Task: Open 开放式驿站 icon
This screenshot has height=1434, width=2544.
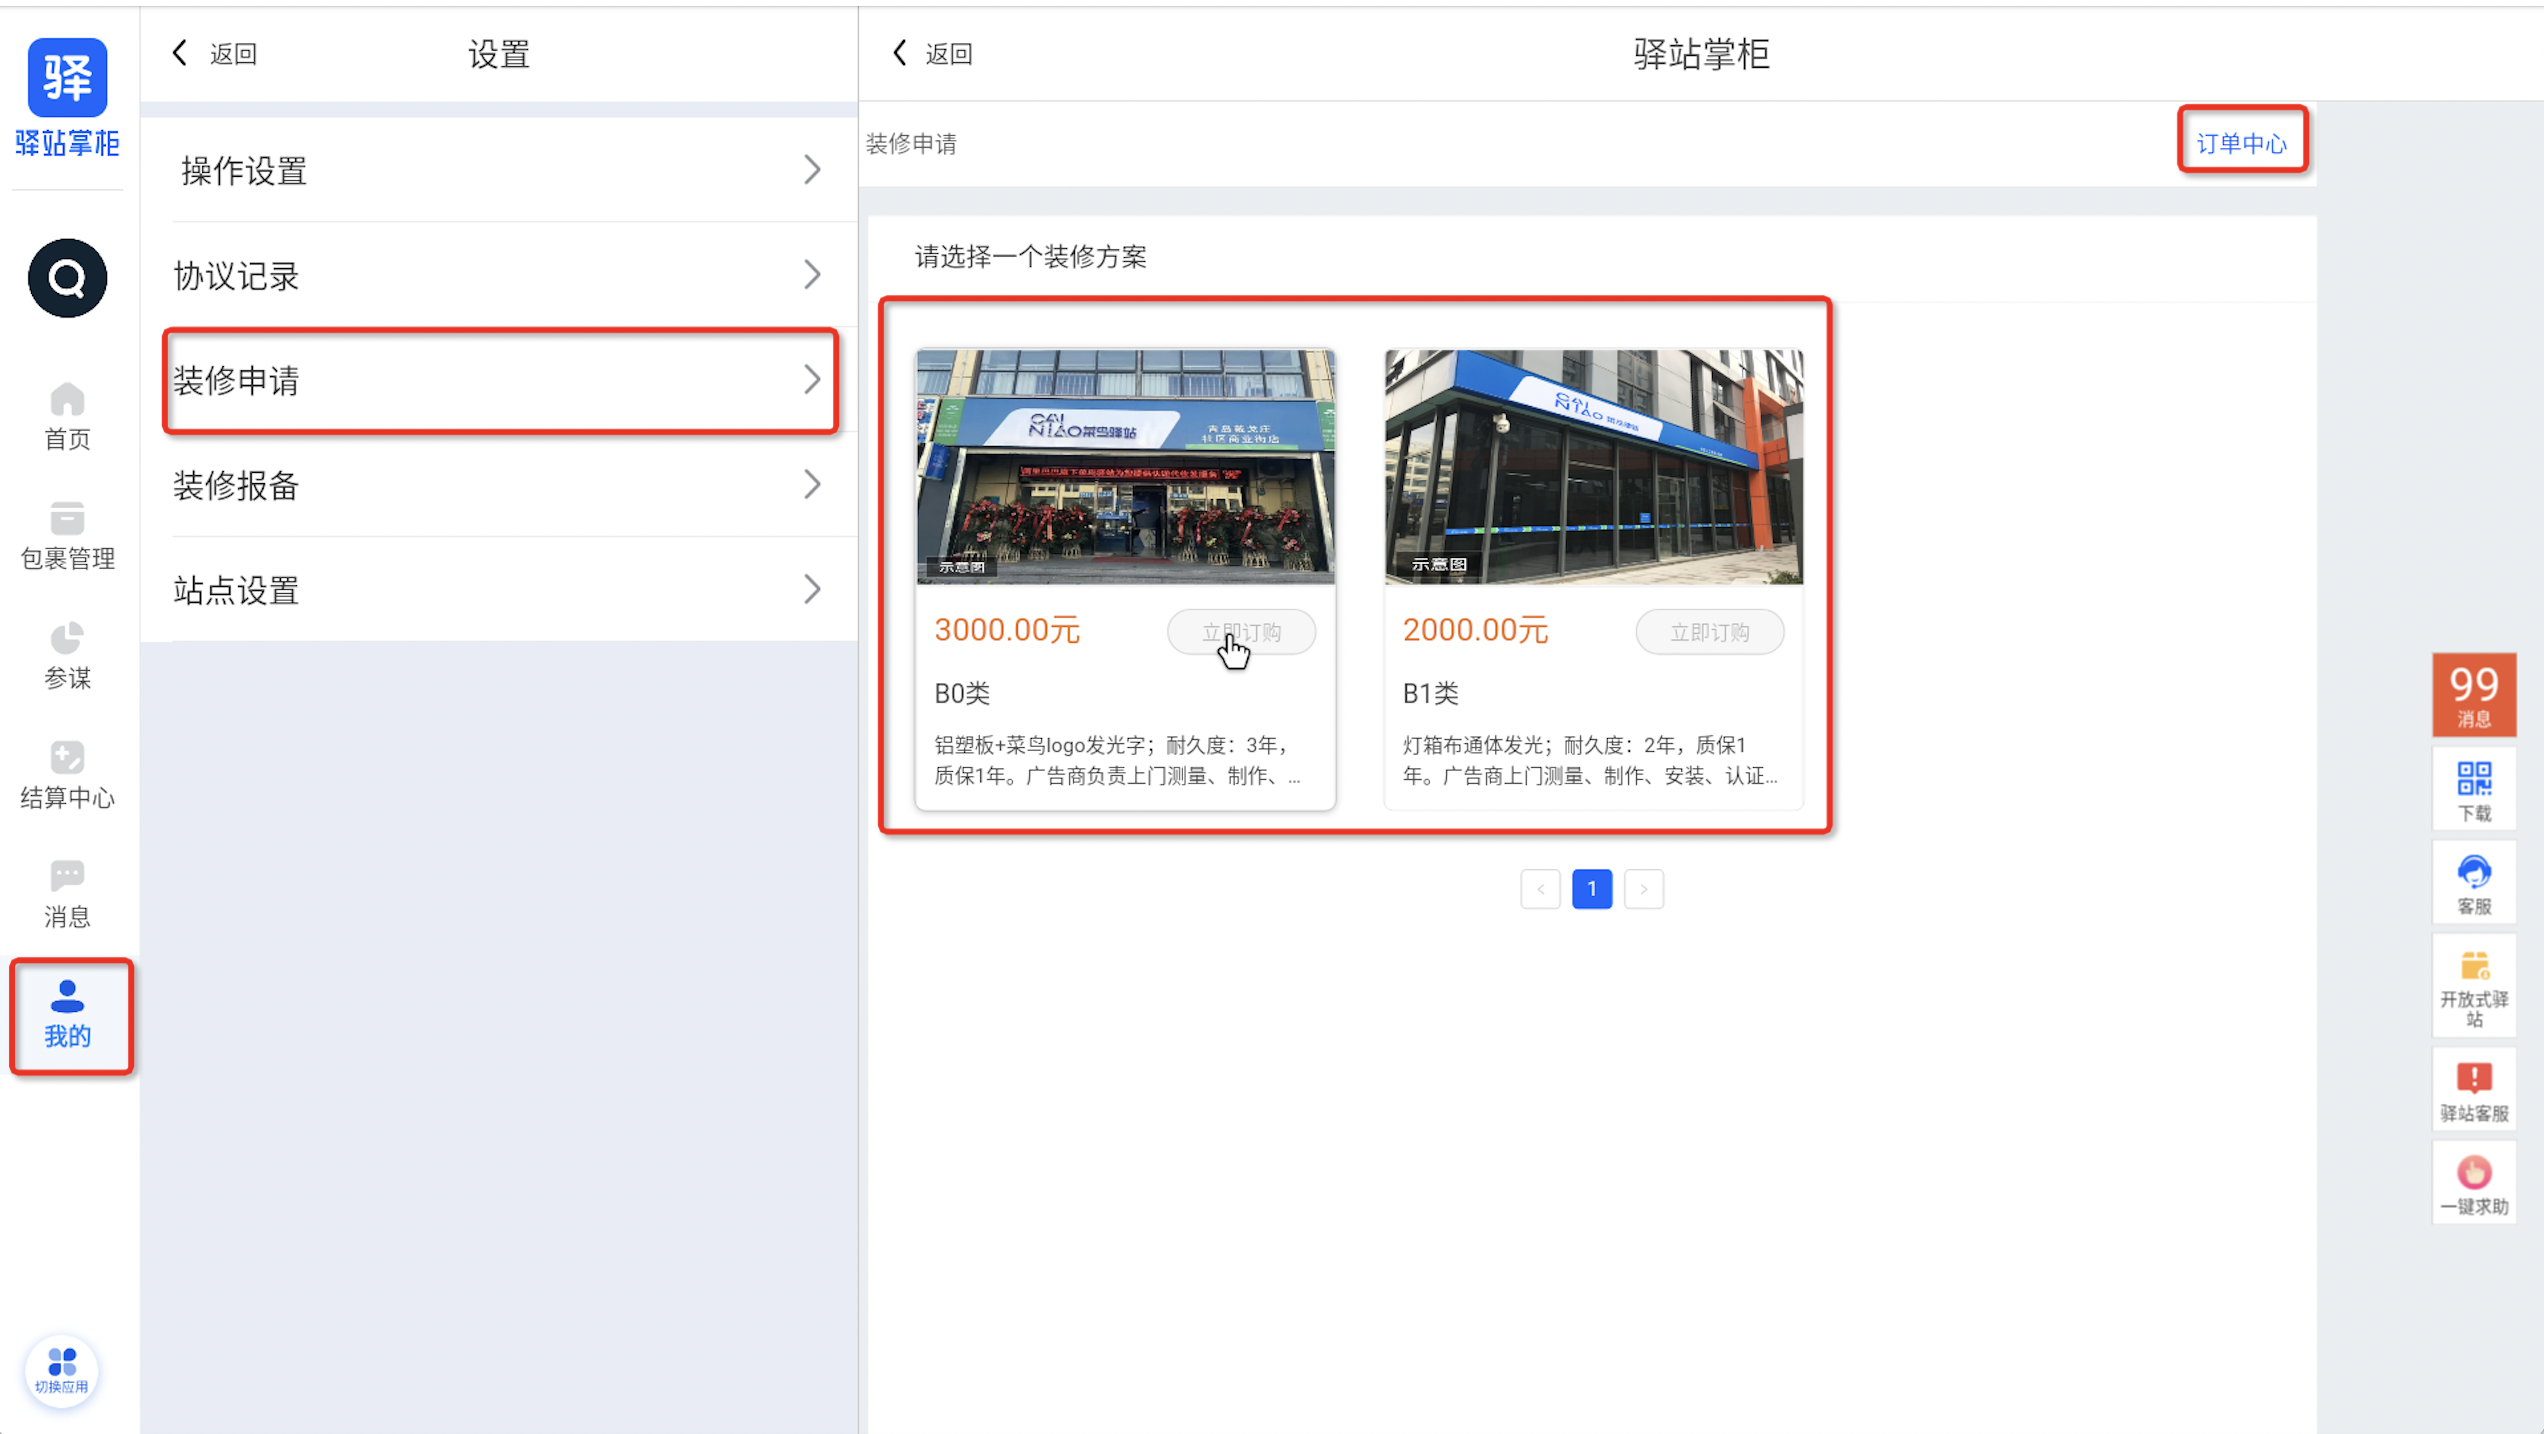Action: 2474,988
